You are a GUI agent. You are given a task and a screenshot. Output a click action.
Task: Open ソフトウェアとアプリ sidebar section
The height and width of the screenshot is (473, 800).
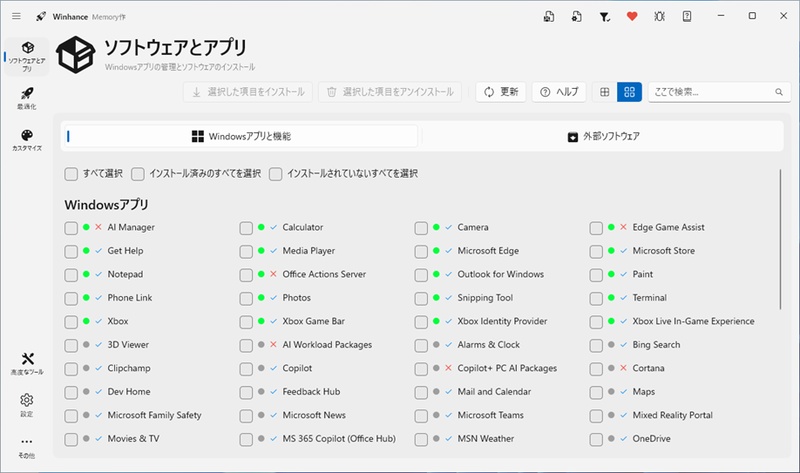[27, 57]
